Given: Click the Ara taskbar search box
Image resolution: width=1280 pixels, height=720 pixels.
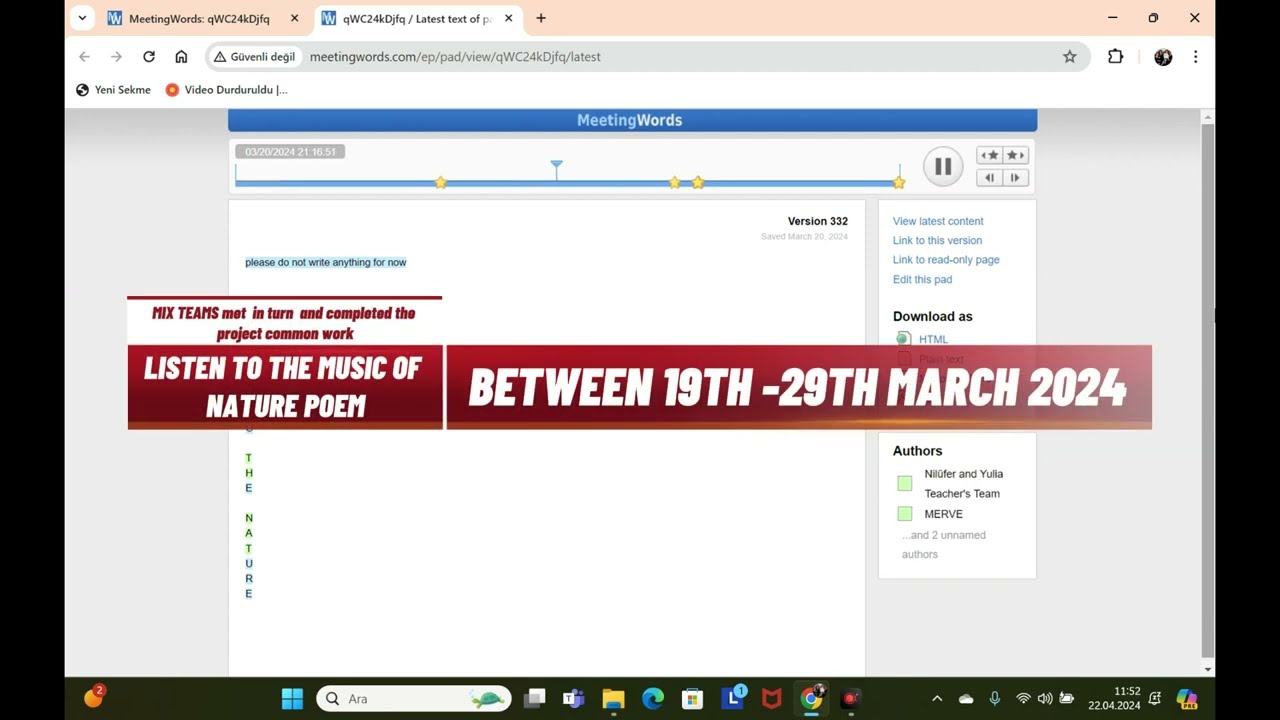Looking at the screenshot, I should coord(414,699).
